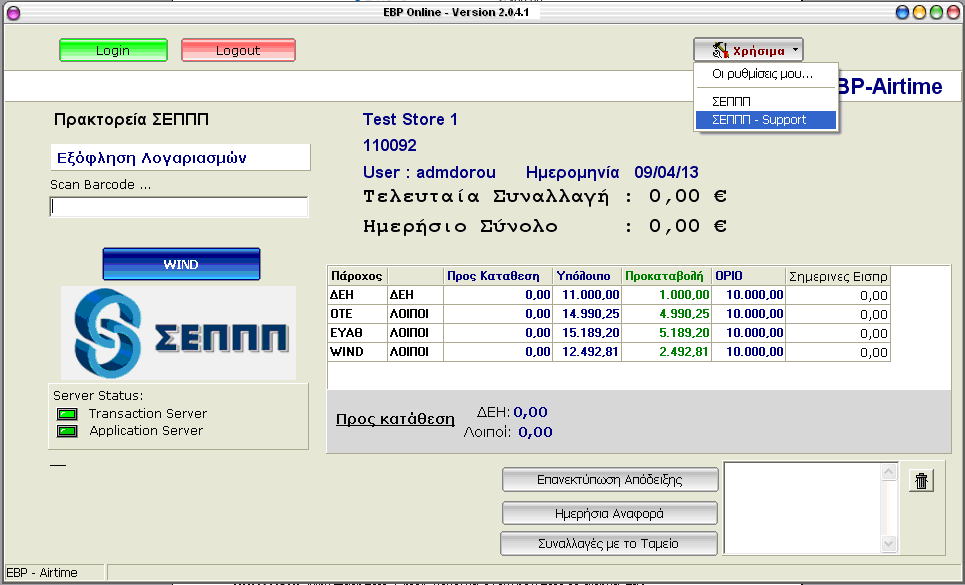Image resolution: width=965 pixels, height=585 pixels.
Task: Click the list box scroll down arrow
Action: coord(889,543)
